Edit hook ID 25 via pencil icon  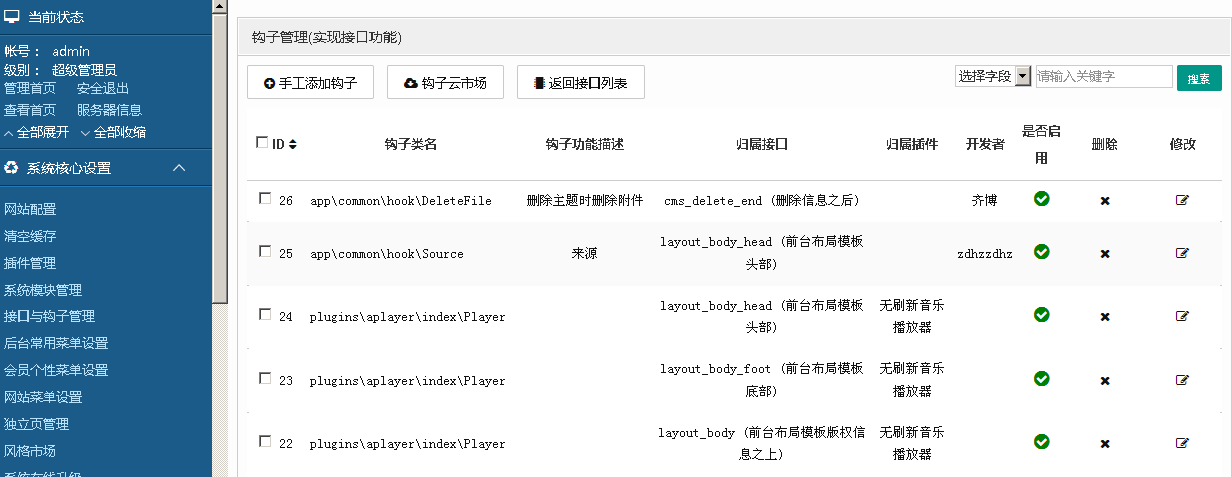coord(1183,253)
